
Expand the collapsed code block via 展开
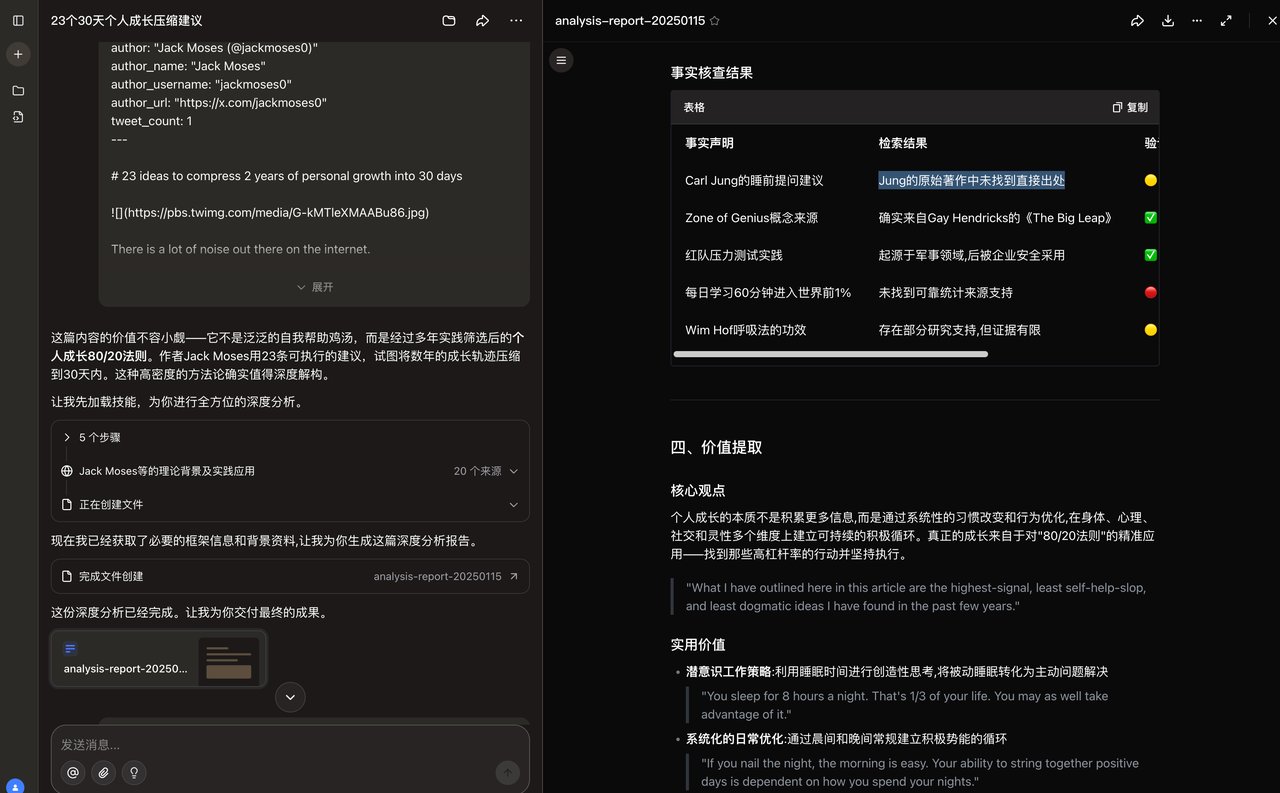click(x=313, y=286)
